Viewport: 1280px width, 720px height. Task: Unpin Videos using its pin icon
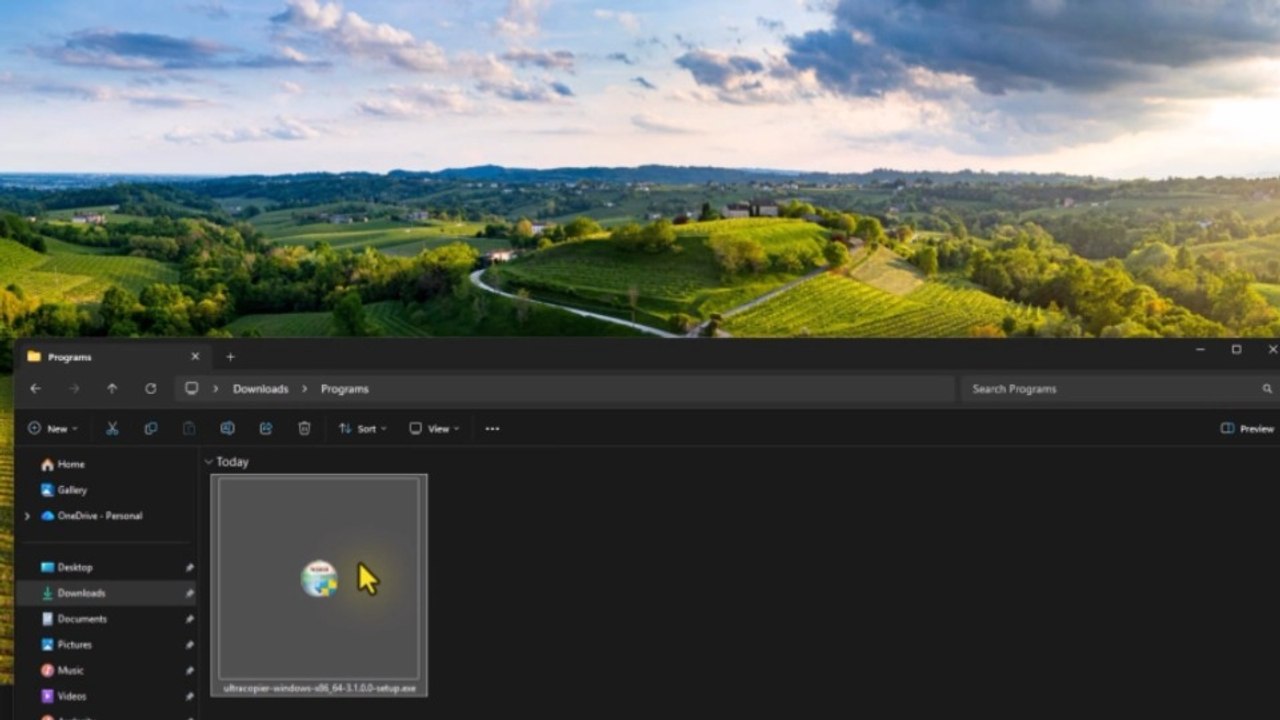(189, 696)
